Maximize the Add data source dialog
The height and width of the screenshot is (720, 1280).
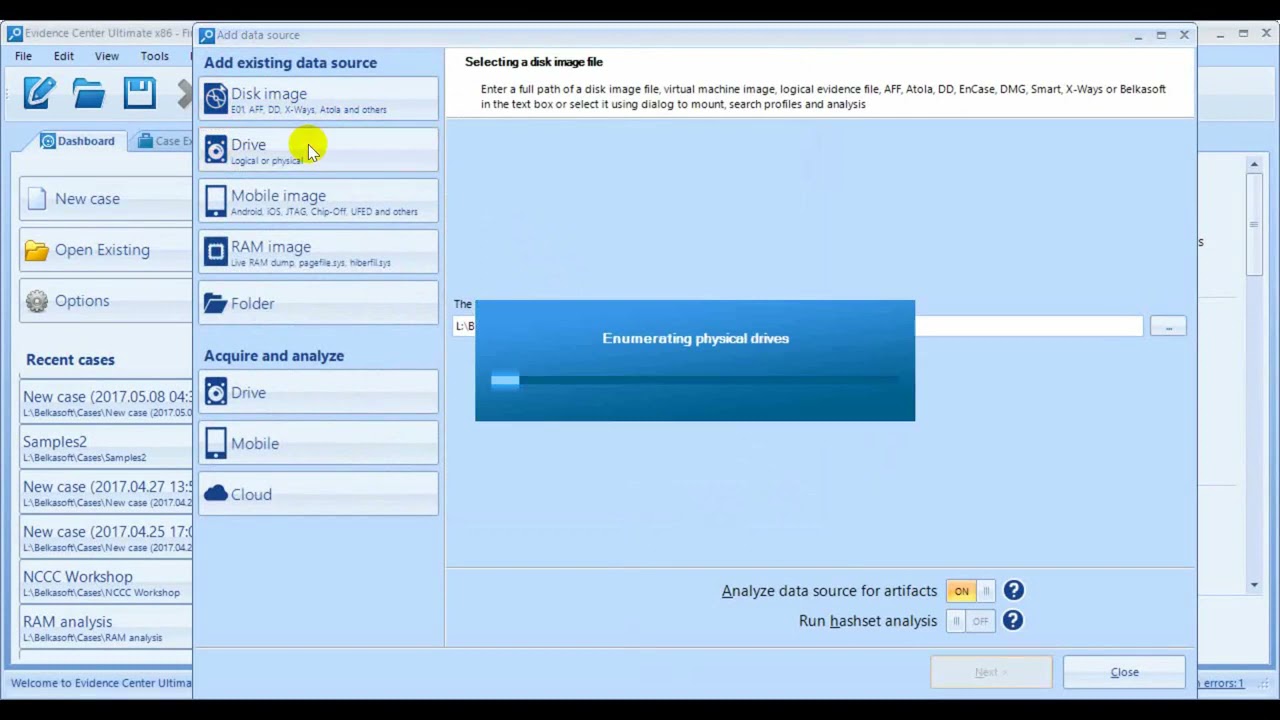click(1161, 35)
